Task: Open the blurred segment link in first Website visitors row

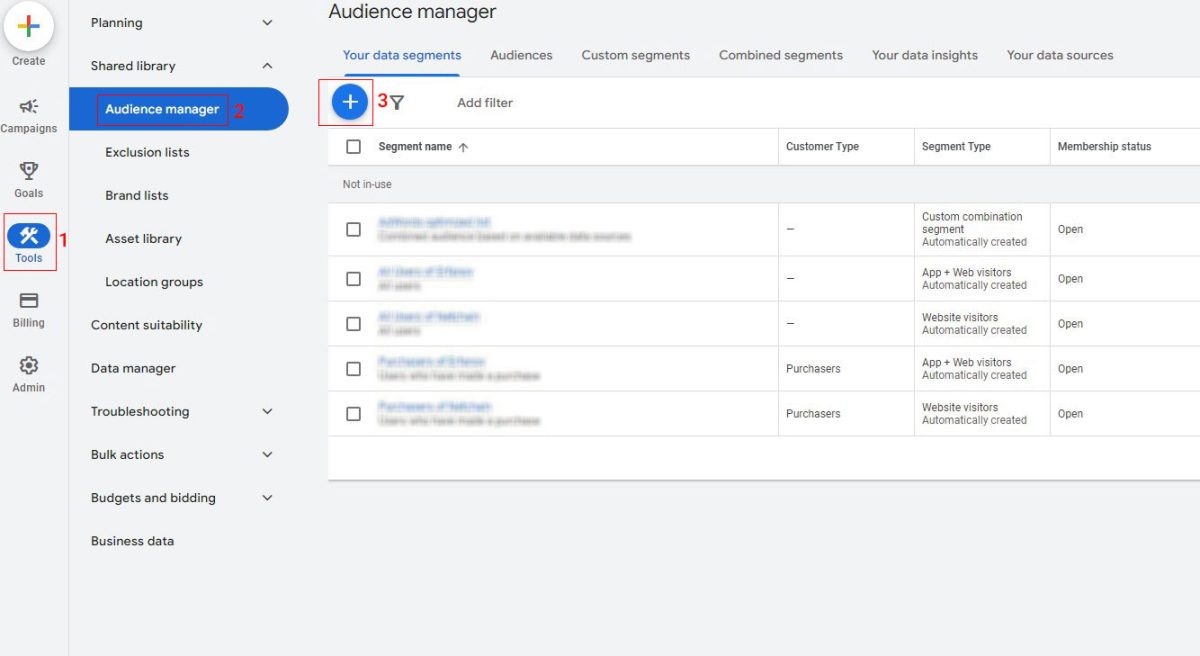Action: coord(429,317)
